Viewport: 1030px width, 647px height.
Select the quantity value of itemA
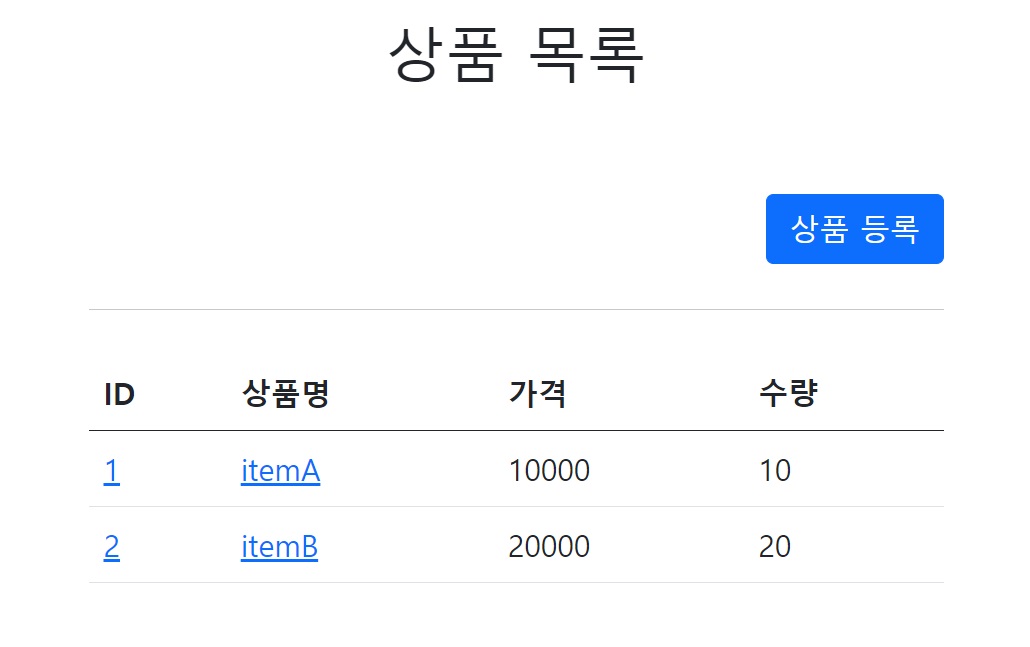[x=775, y=470]
